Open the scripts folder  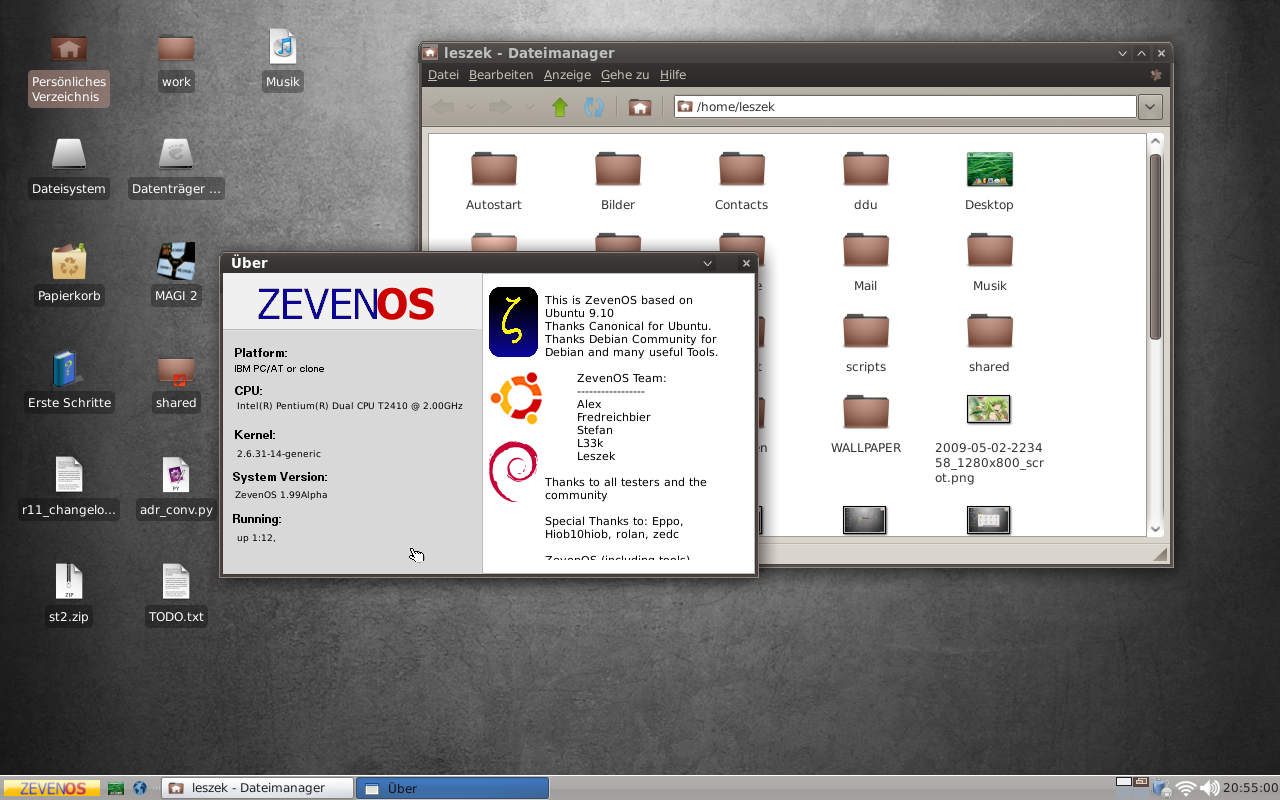(865, 343)
